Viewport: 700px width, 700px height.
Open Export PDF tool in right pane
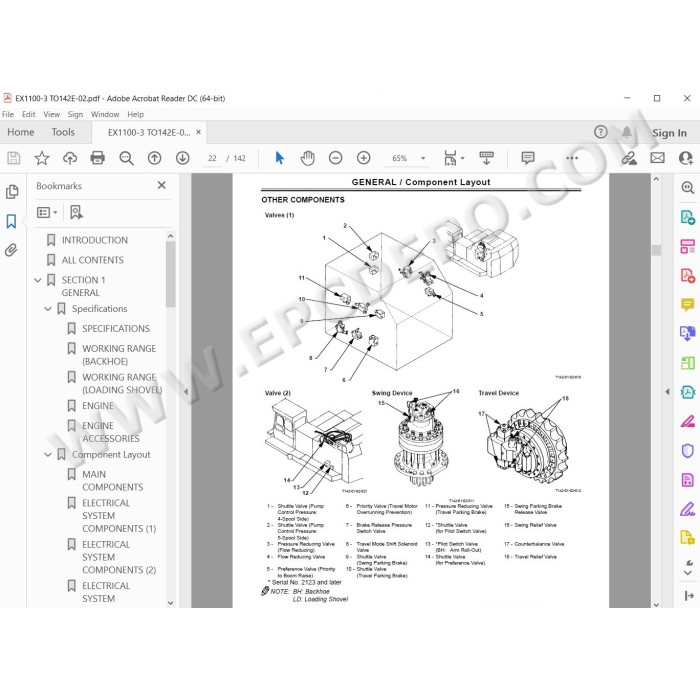tap(688, 217)
